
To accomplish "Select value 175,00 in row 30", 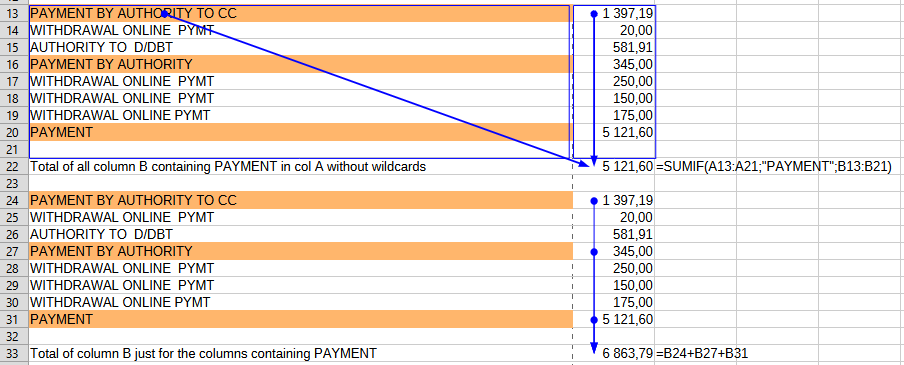I will click(x=633, y=302).
